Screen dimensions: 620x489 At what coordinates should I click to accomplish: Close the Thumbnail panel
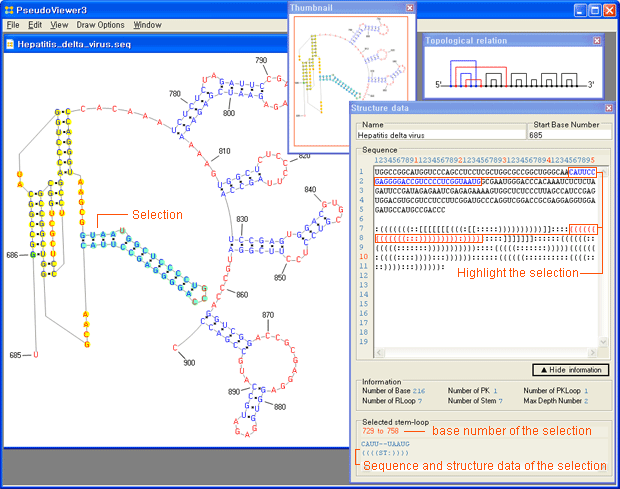pyautogui.click(x=409, y=7)
